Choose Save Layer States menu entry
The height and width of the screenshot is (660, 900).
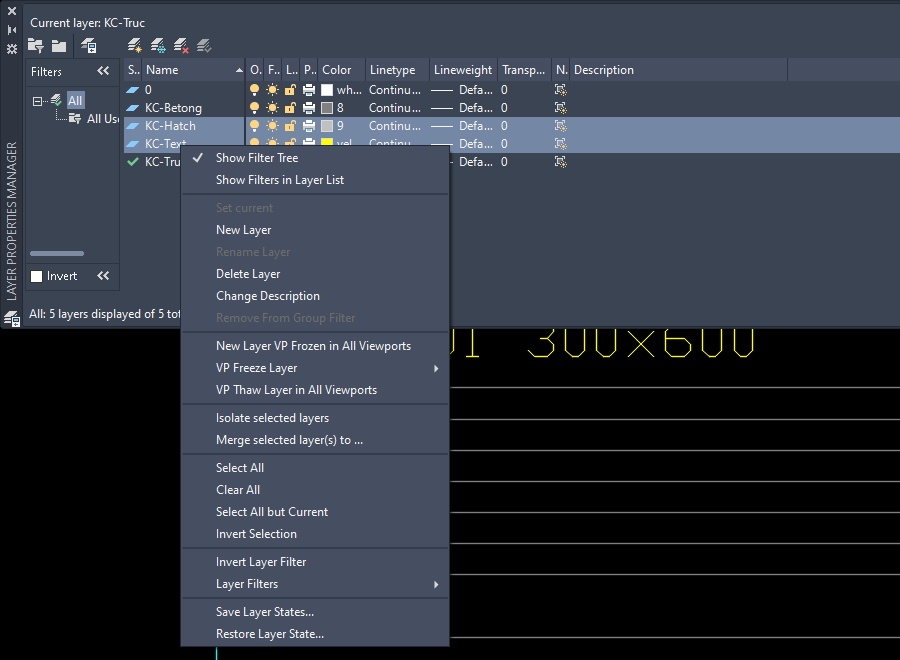pyautogui.click(x=315, y=612)
